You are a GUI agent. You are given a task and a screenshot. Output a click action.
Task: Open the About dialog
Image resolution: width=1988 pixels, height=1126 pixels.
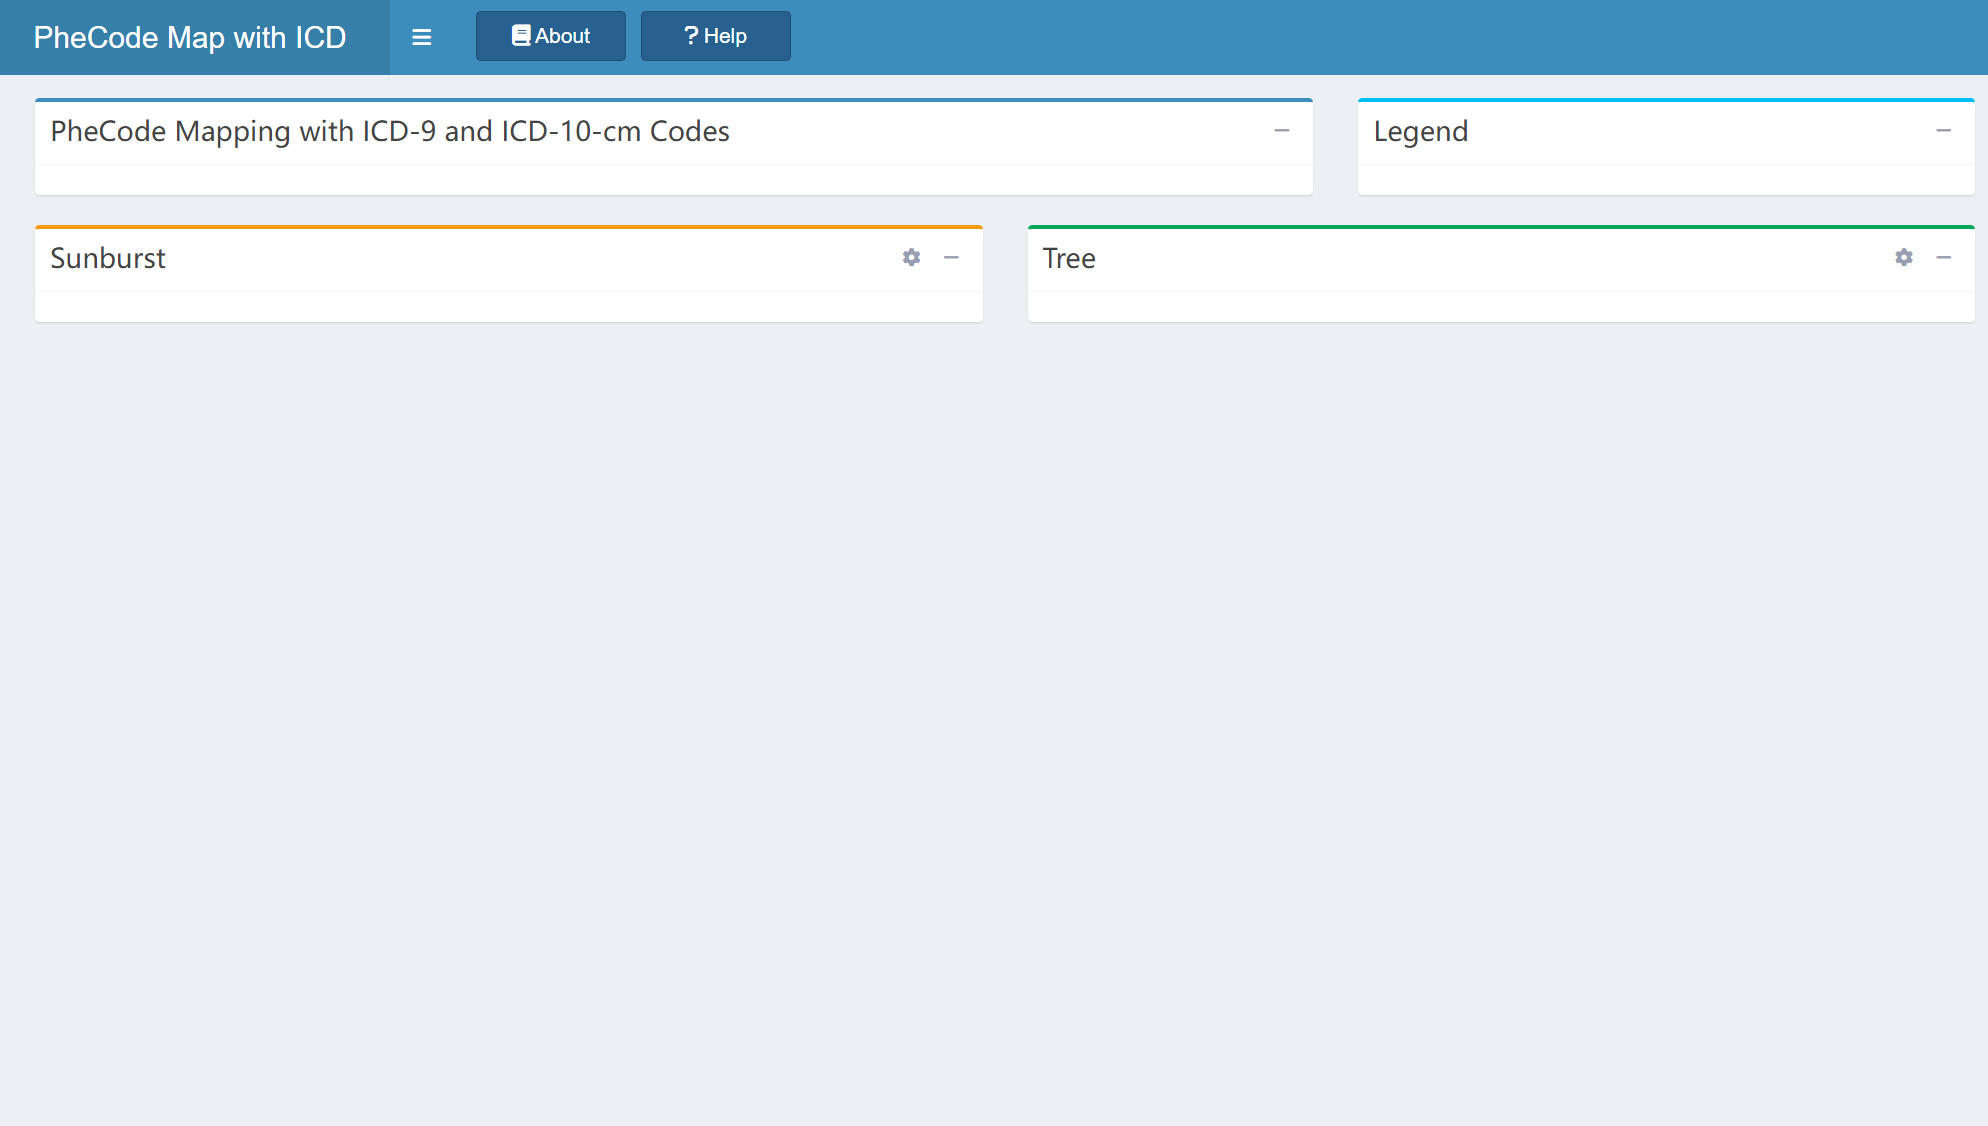(562, 36)
